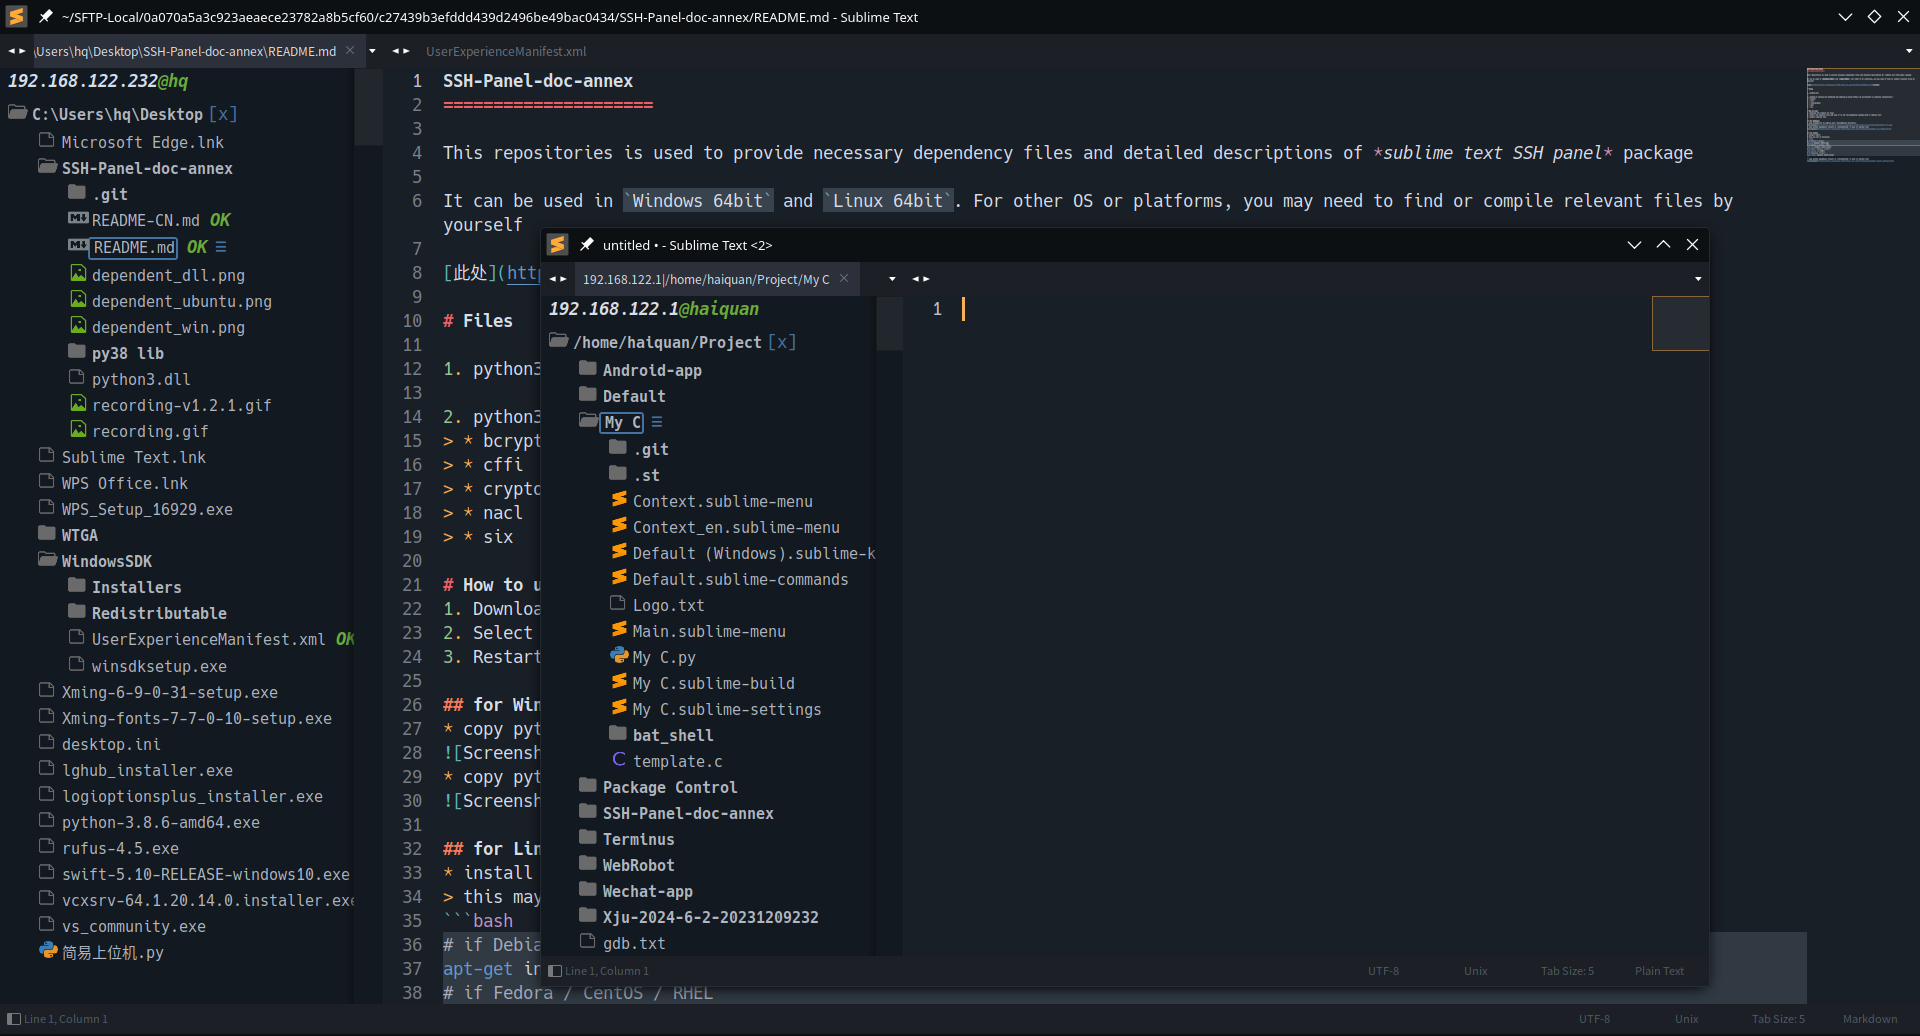Open Main.sublime-menu file icon
This screenshot has width=1920, height=1036.
(x=619, y=629)
